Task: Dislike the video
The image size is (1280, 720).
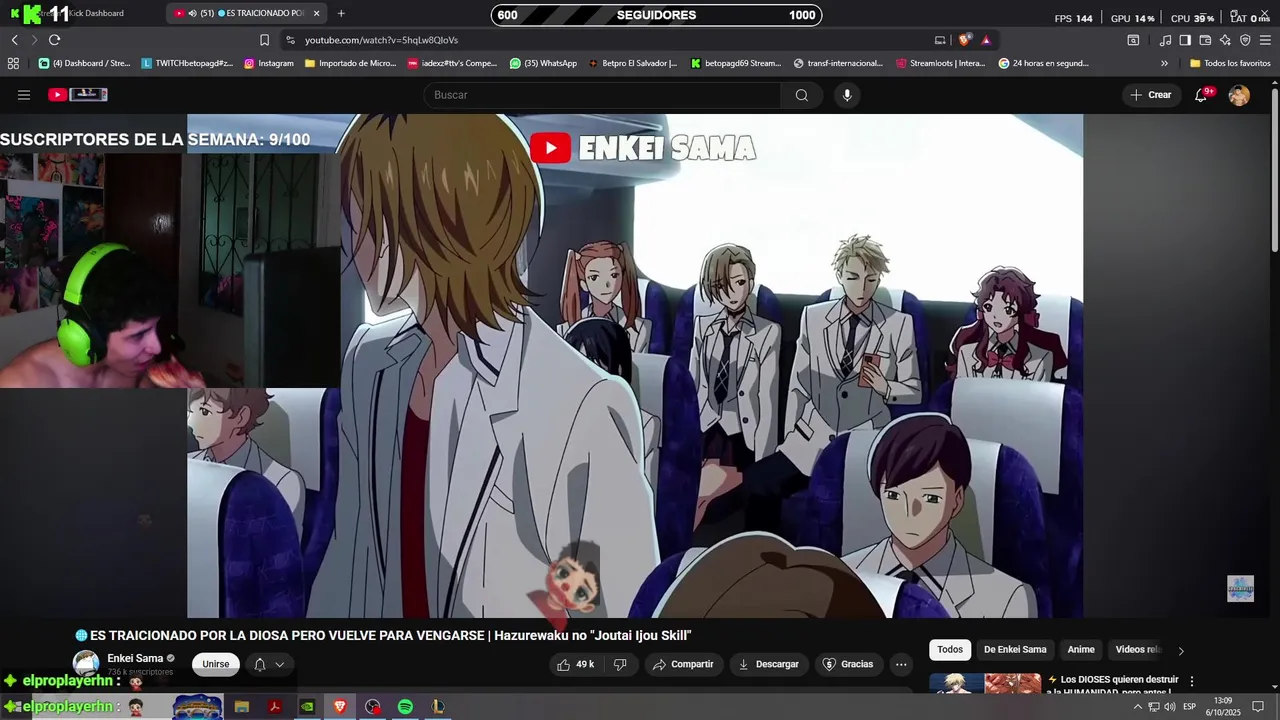Action: [x=620, y=664]
